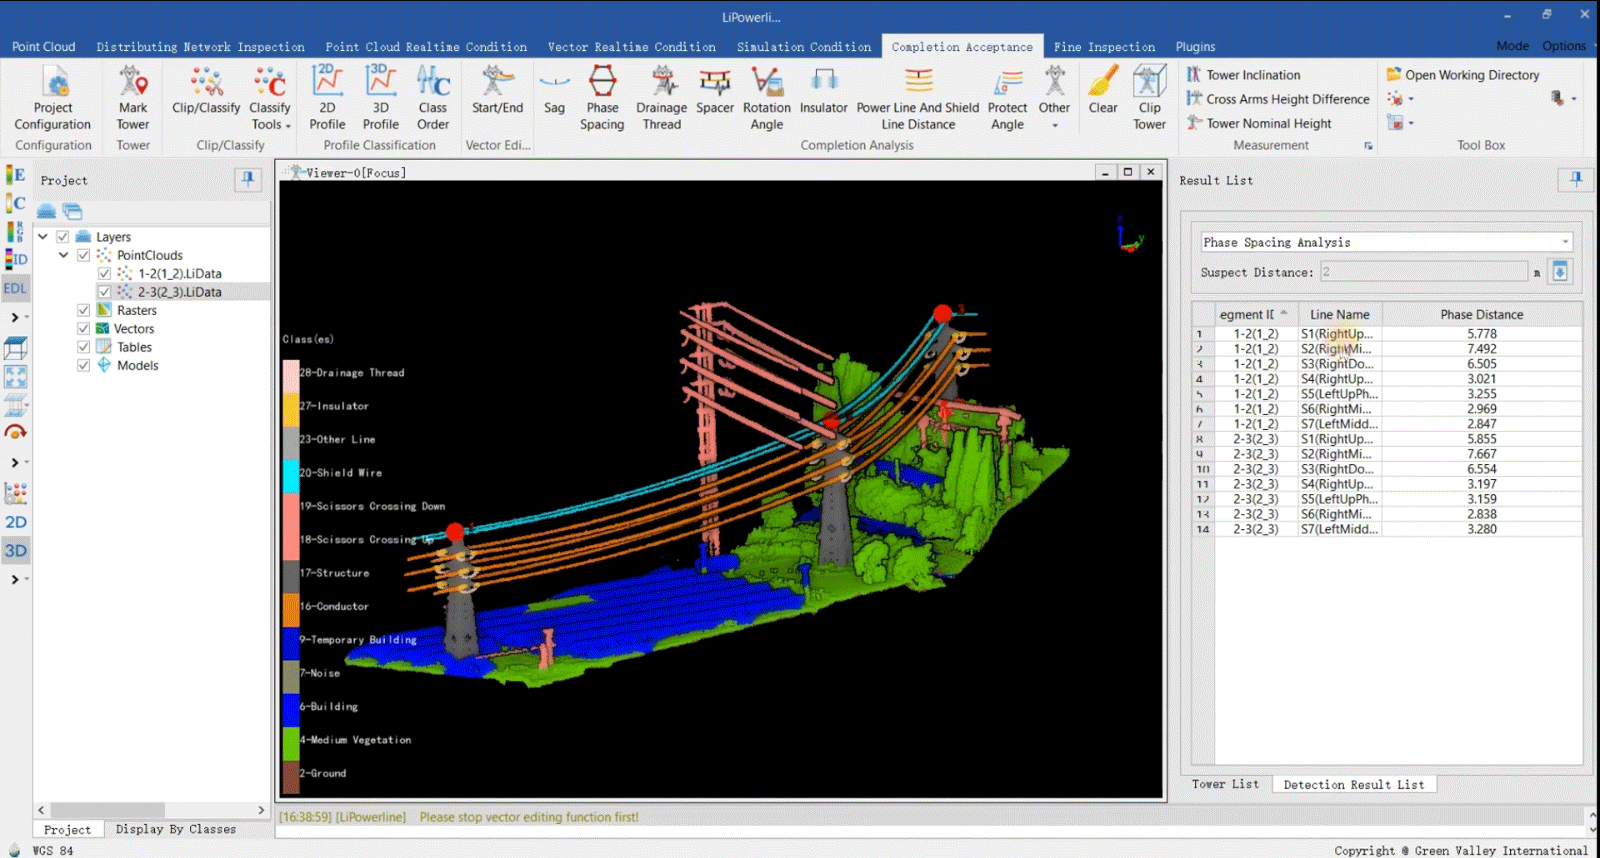Run the Sag analysis tool
This screenshot has height=858, width=1600.
pos(554,92)
